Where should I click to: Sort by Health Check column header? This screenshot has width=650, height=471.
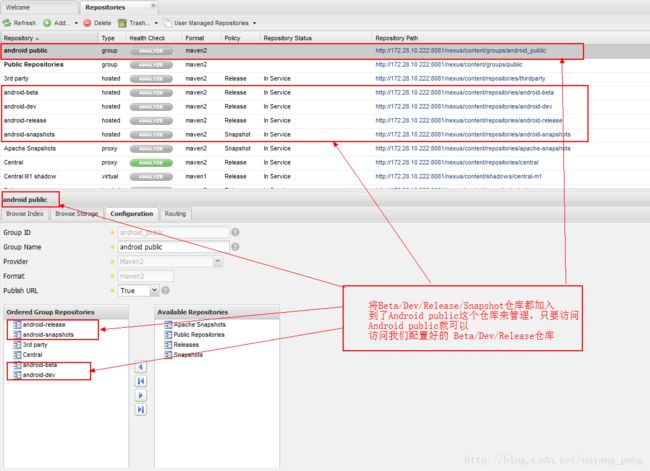(x=154, y=38)
